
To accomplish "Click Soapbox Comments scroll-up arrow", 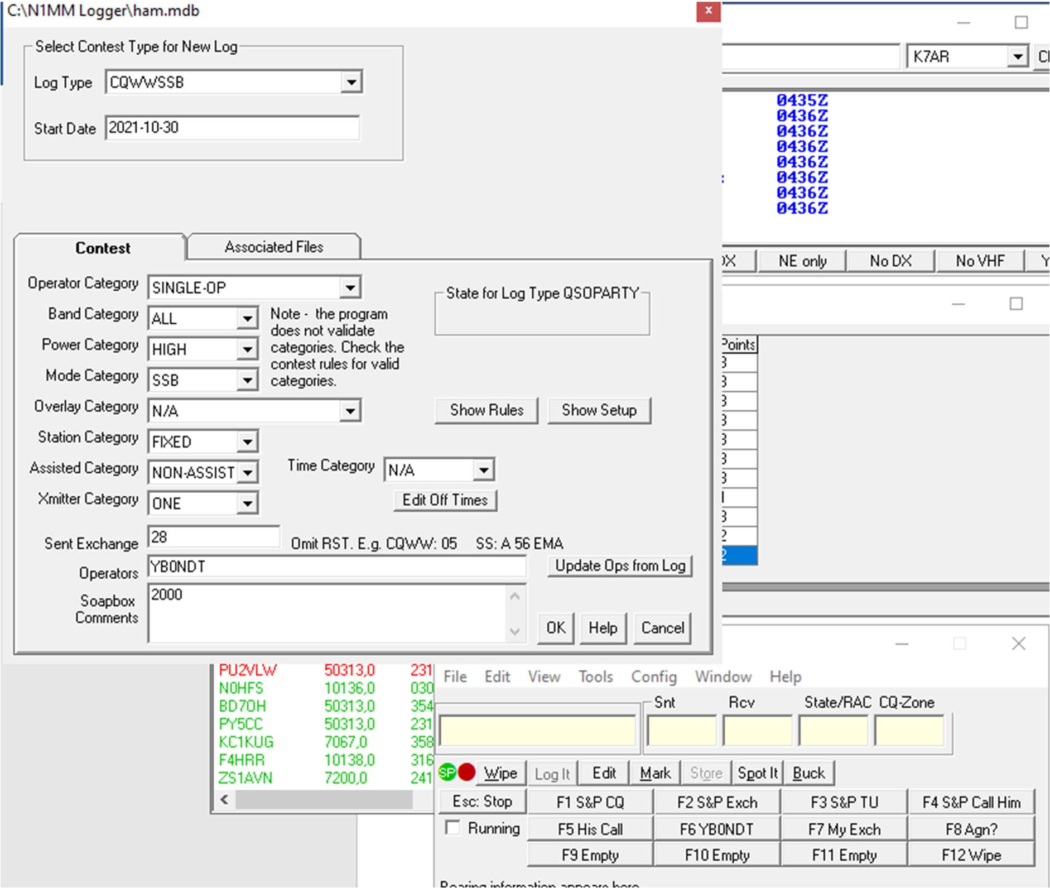I will (x=515, y=597).
